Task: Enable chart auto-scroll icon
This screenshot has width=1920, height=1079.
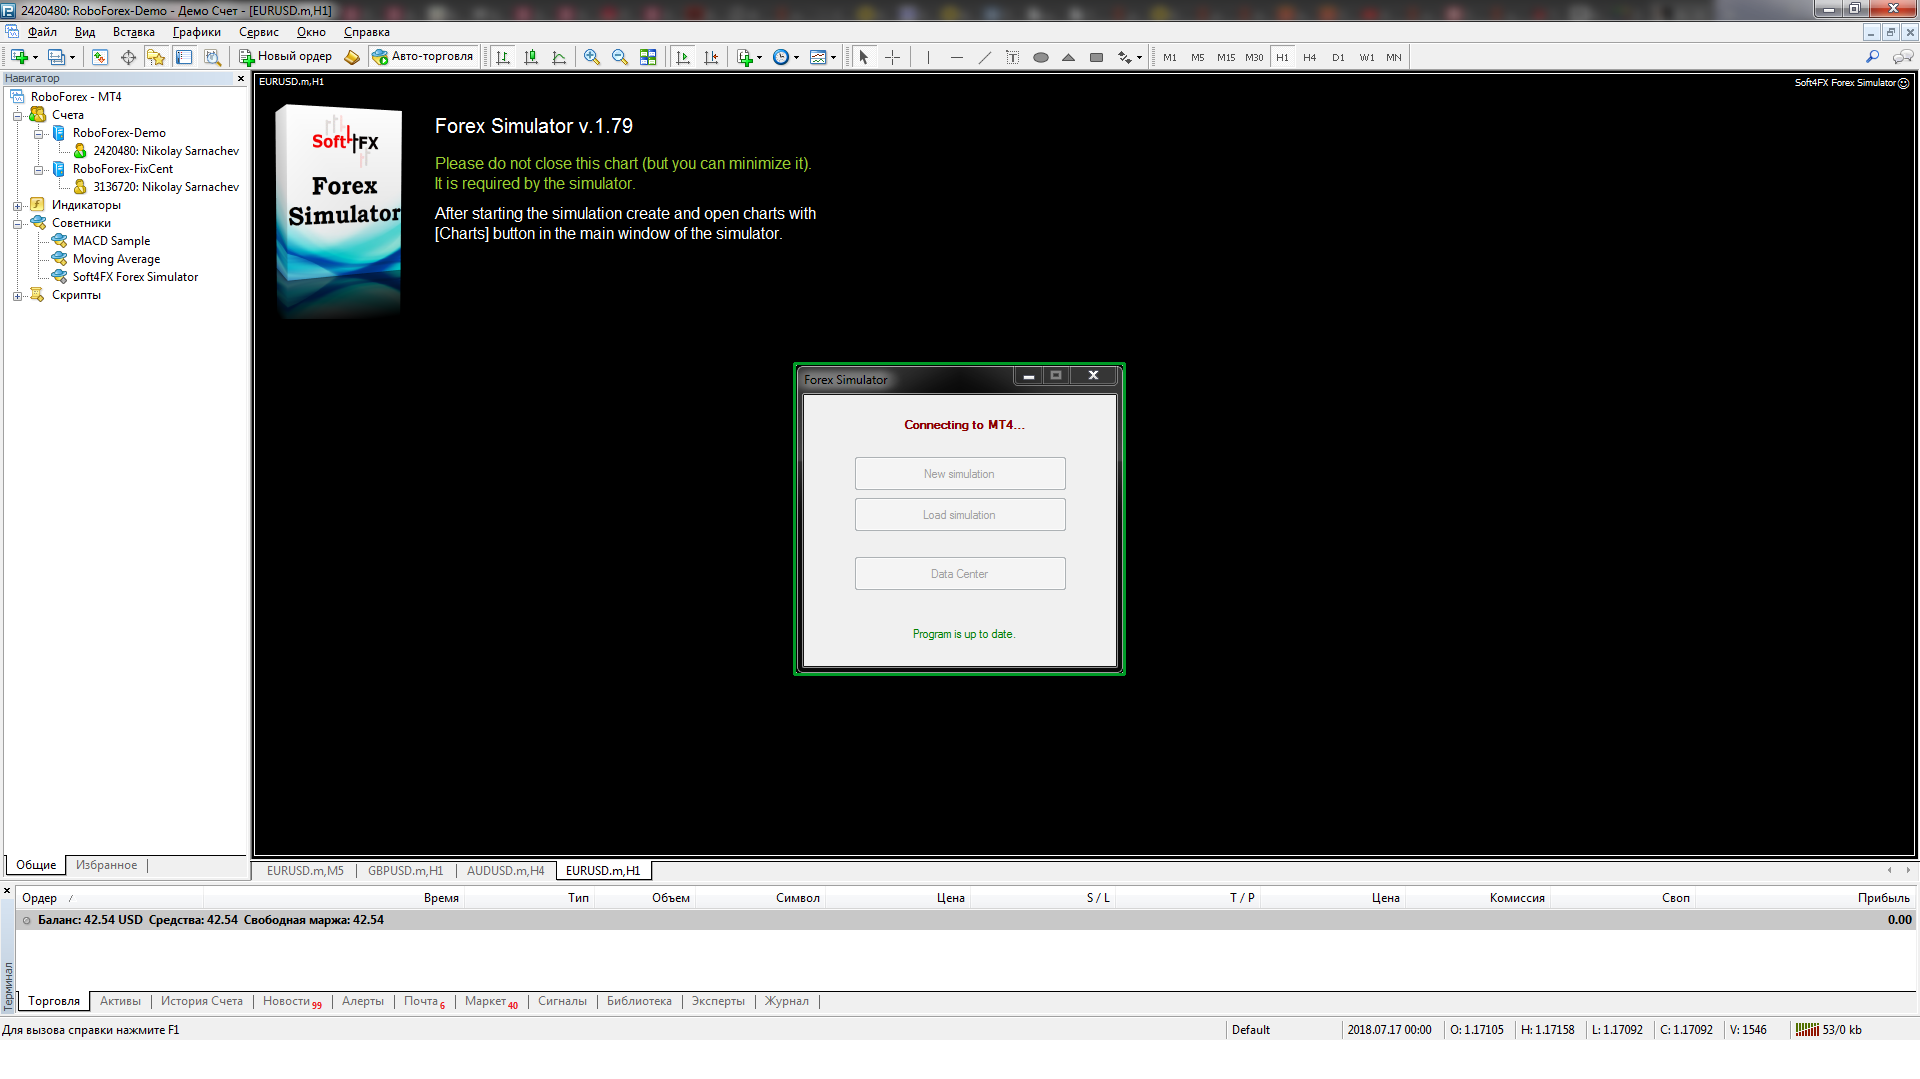Action: [x=683, y=57]
